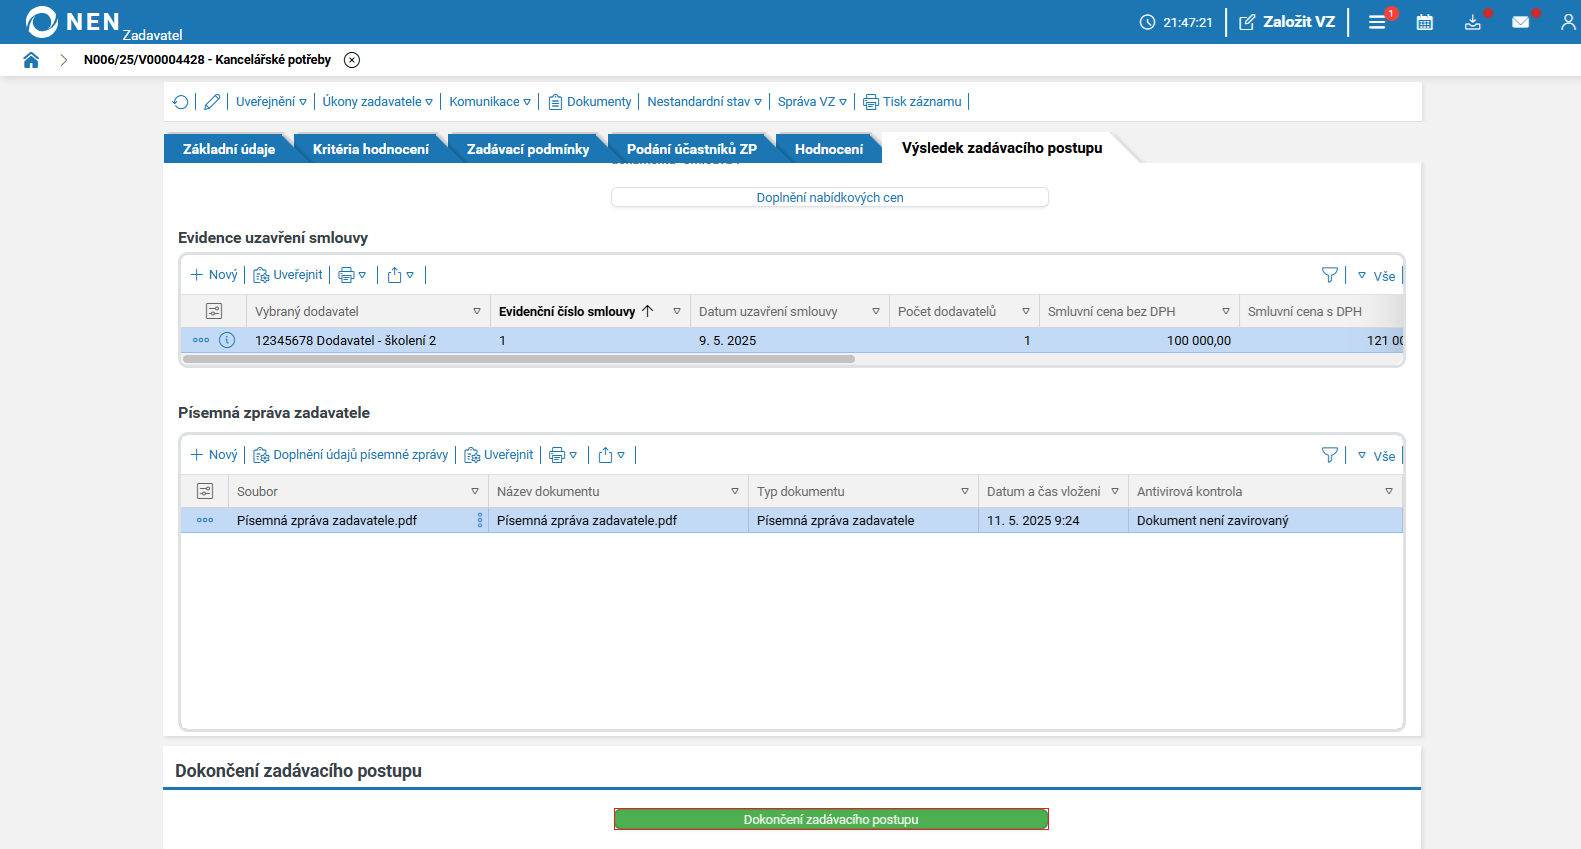Add Nový record in Evidence uzavření smlouvy

[214, 275]
